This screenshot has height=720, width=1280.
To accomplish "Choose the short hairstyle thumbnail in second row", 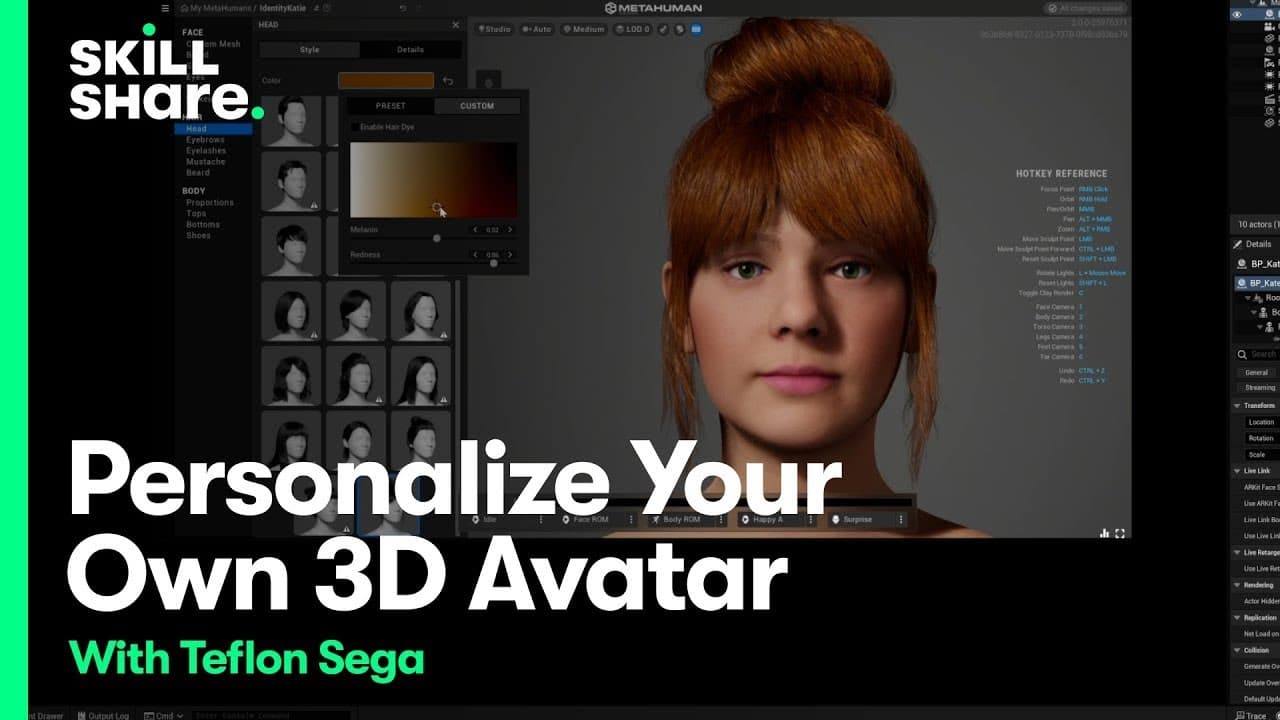I will tap(291, 181).
